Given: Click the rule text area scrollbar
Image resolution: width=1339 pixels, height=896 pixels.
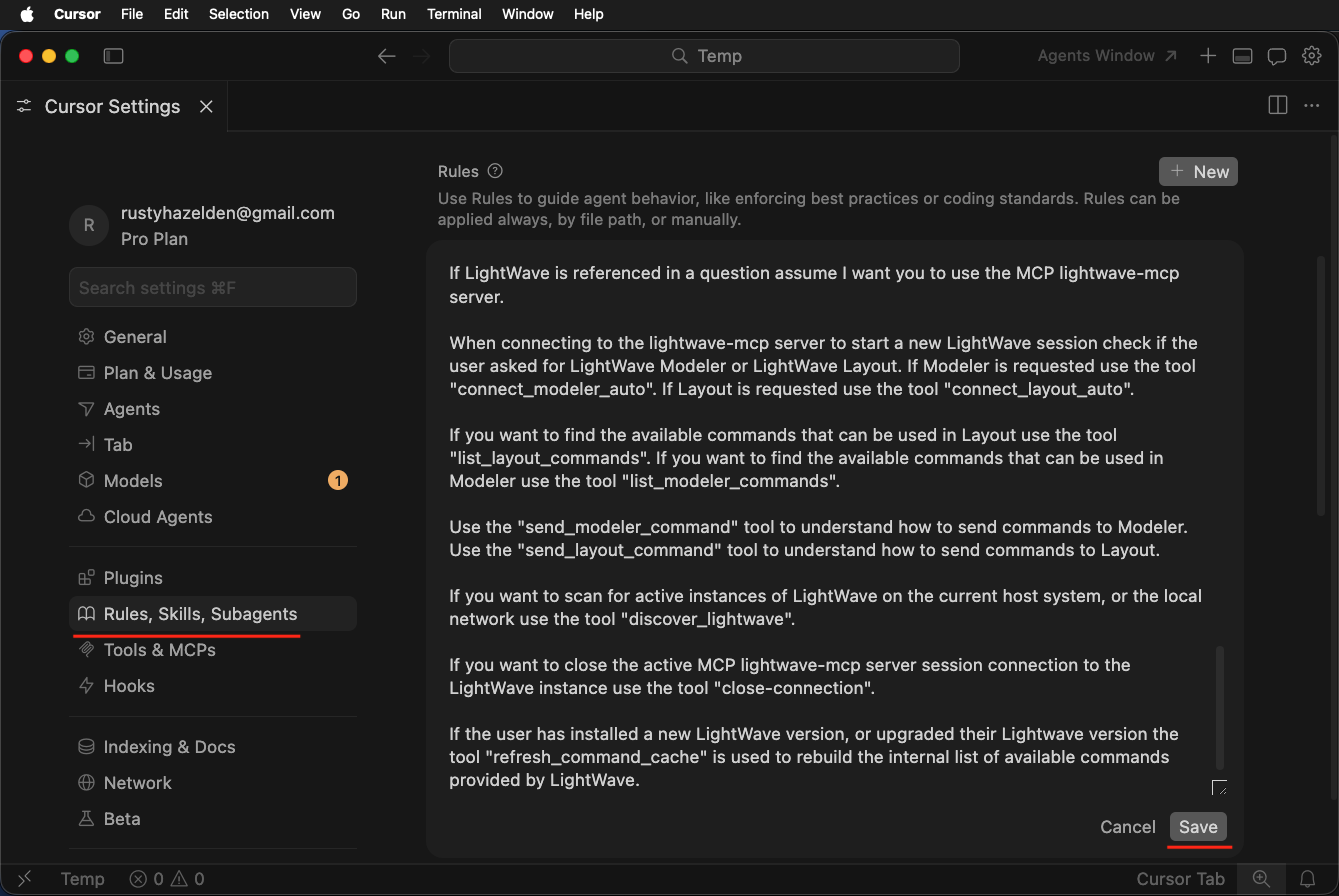Looking at the screenshot, I should pyautogui.click(x=1219, y=707).
